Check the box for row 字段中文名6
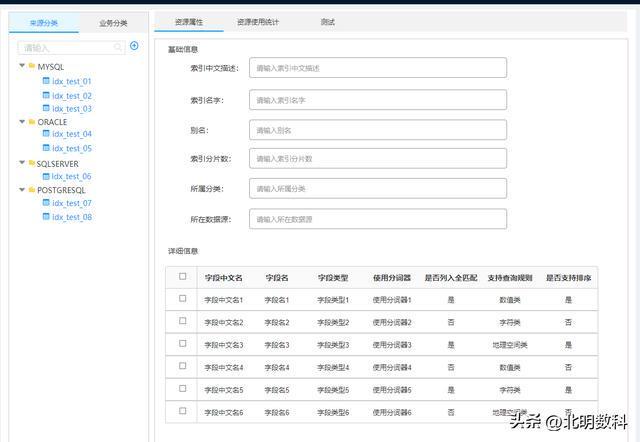 [x=182, y=411]
